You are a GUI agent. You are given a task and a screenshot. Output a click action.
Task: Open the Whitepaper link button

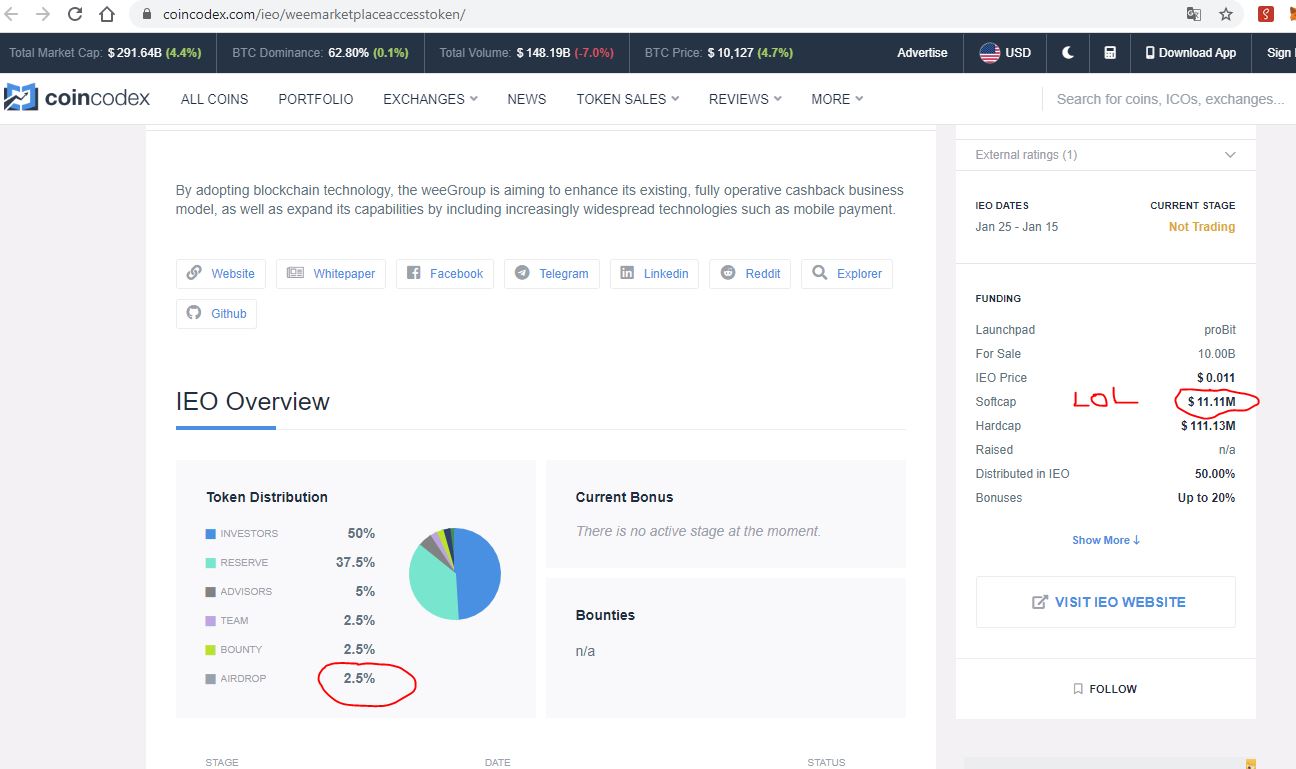(331, 274)
